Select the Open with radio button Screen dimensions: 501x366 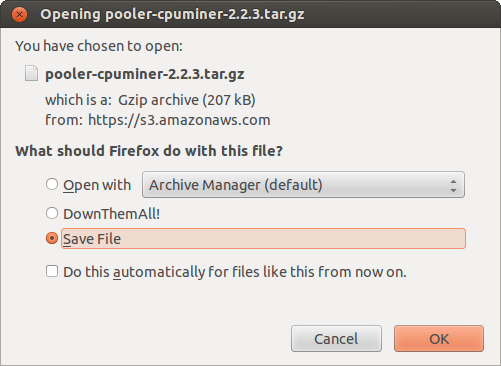pyautogui.click(x=52, y=184)
